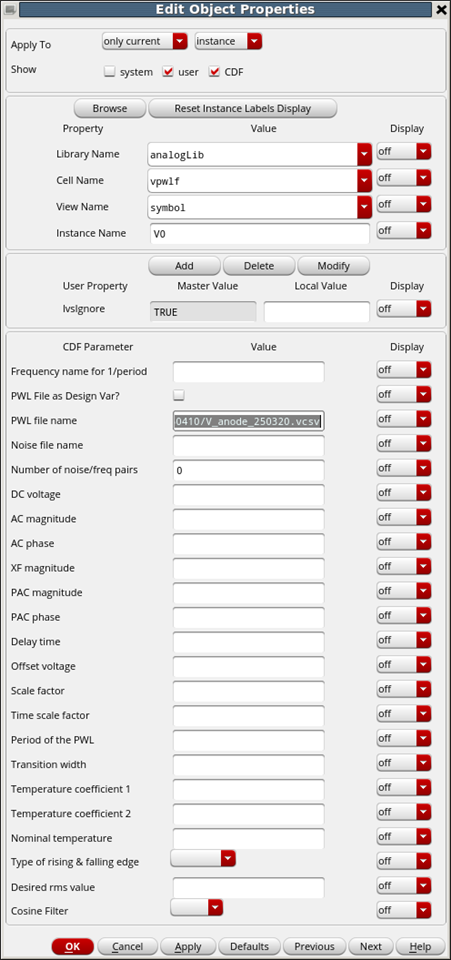Uncheck the user show checkbox

(168, 72)
